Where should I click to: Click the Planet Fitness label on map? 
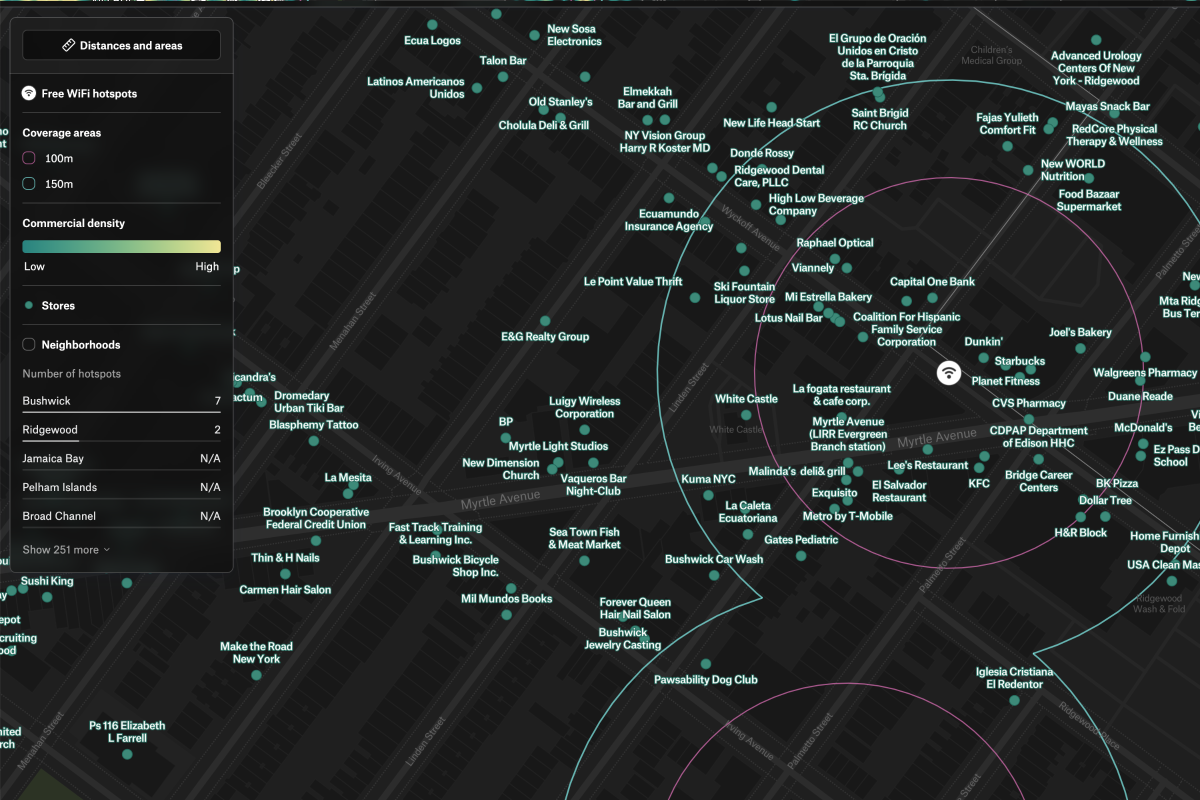[1005, 381]
